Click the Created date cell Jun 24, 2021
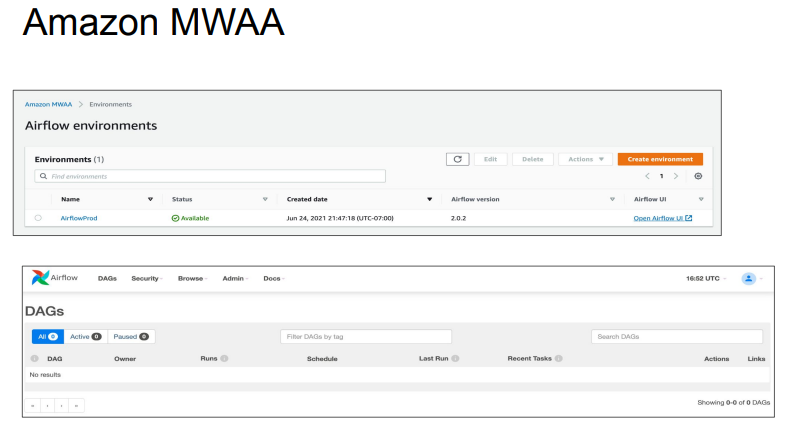 click(340, 218)
